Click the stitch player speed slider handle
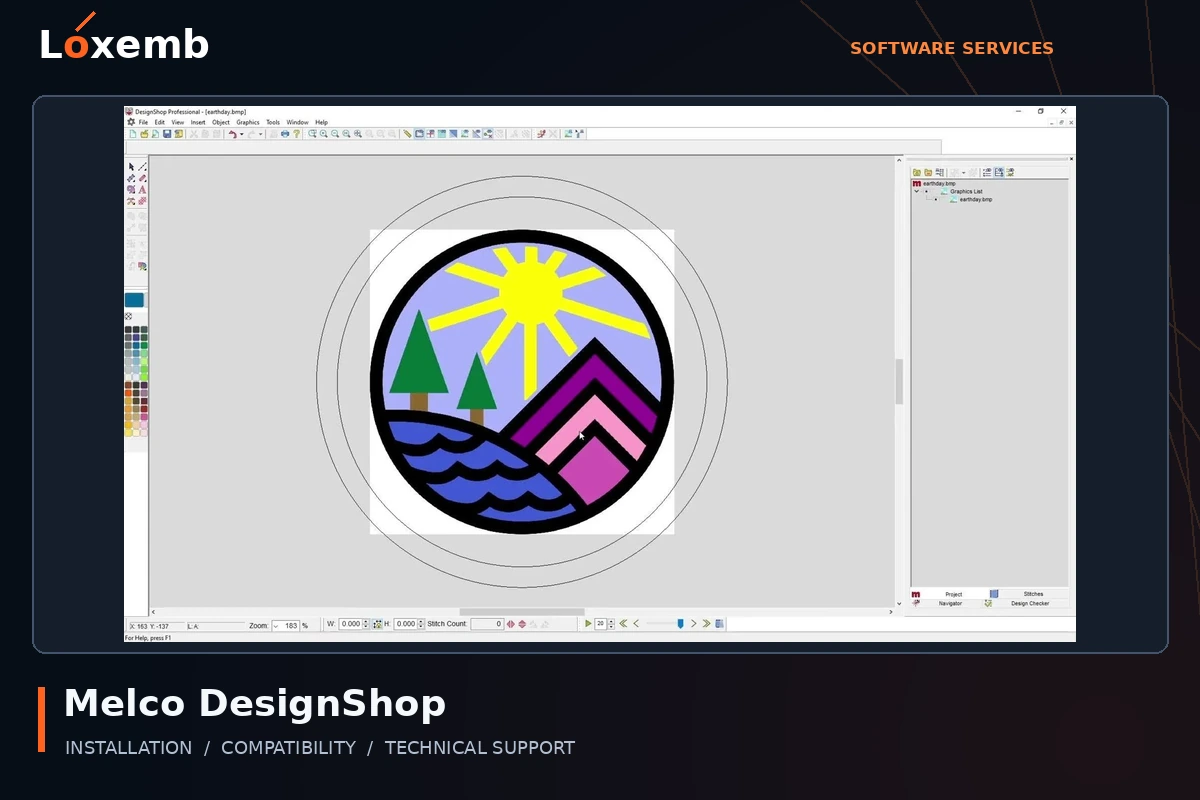1200x800 pixels. tap(680, 624)
